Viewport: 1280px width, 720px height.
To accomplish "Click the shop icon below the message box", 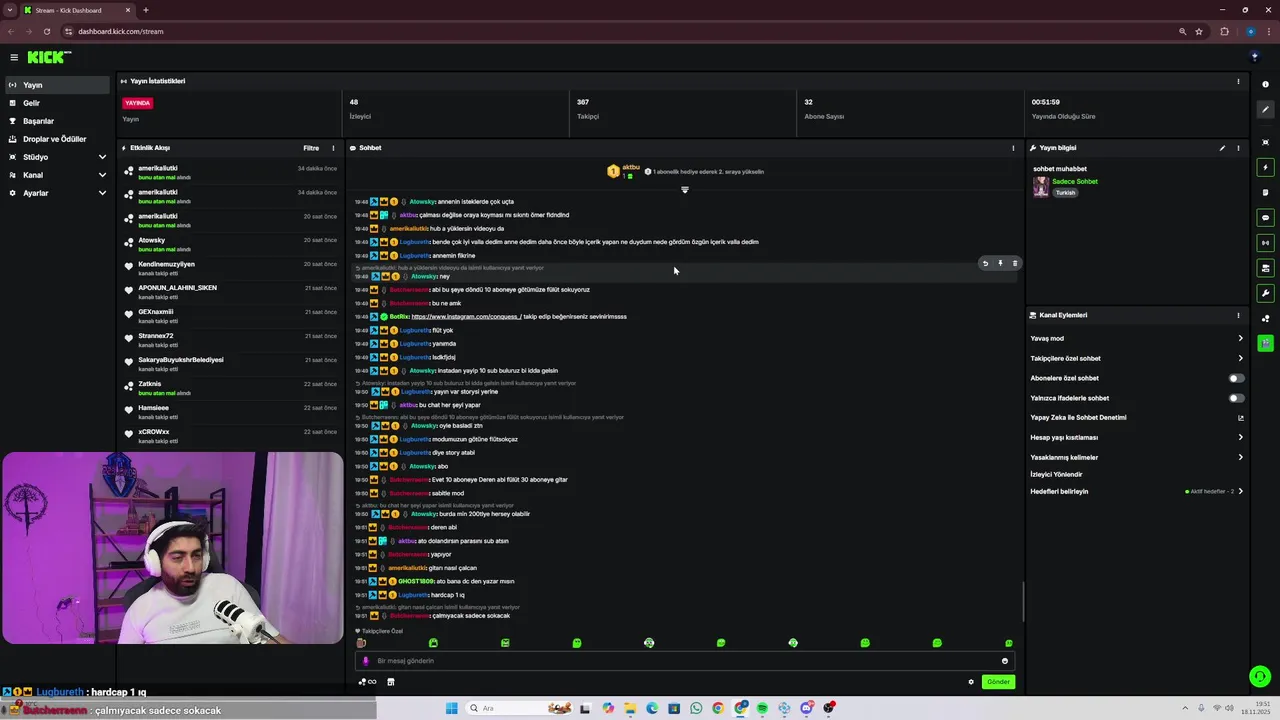I will [x=391, y=682].
